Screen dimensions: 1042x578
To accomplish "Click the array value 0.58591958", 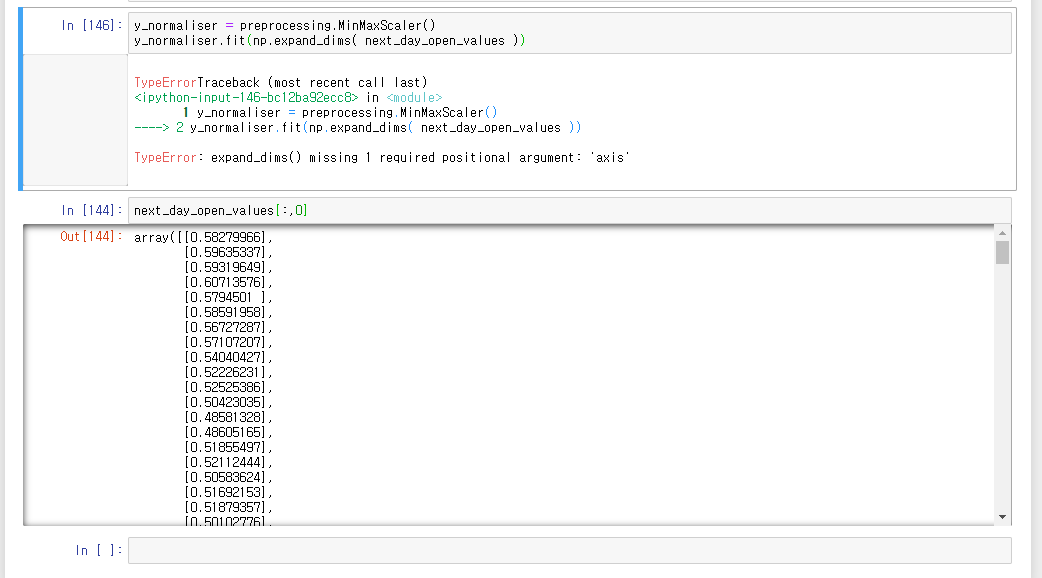I will pos(227,312).
